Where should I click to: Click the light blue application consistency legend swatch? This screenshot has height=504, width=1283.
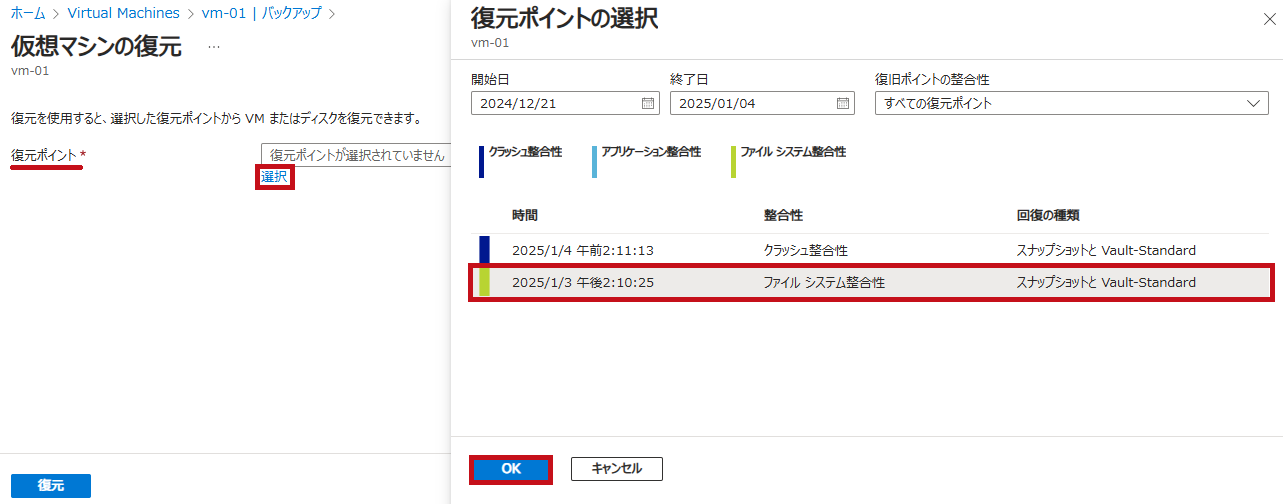(x=595, y=162)
